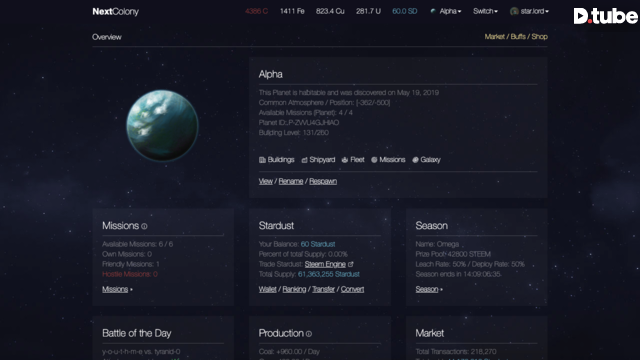This screenshot has width=640, height=360.
Task: Open the Season link
Action: [427, 289]
